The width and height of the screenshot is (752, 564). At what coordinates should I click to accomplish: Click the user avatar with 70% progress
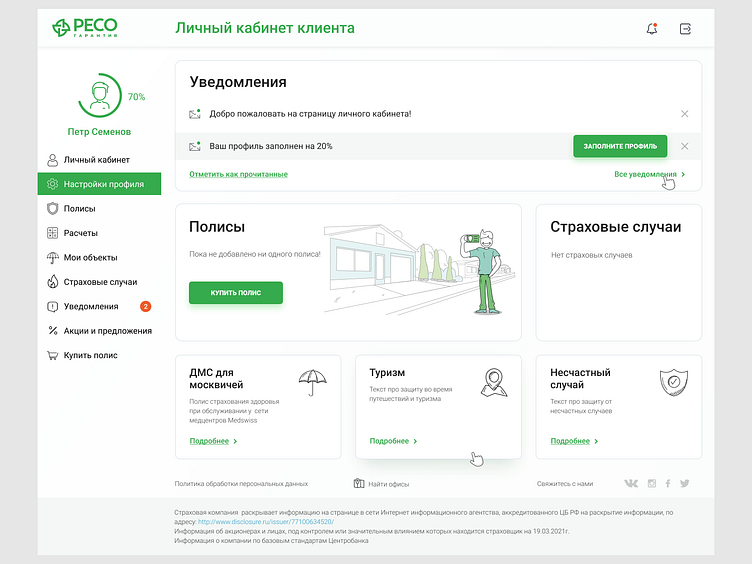[x=100, y=95]
